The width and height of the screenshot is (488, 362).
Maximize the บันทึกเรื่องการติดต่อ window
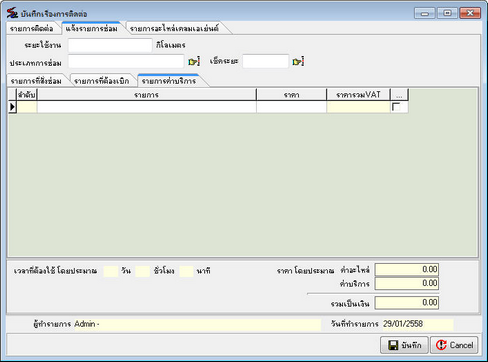point(447,13)
